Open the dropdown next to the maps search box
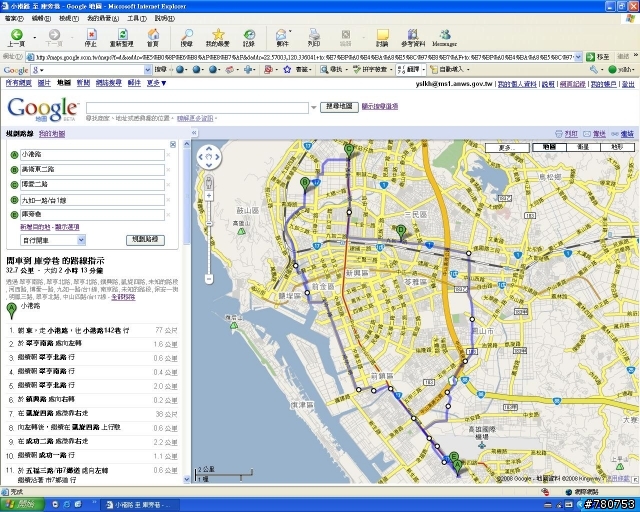Image resolution: width=640 pixels, height=512 pixels. tap(313, 107)
